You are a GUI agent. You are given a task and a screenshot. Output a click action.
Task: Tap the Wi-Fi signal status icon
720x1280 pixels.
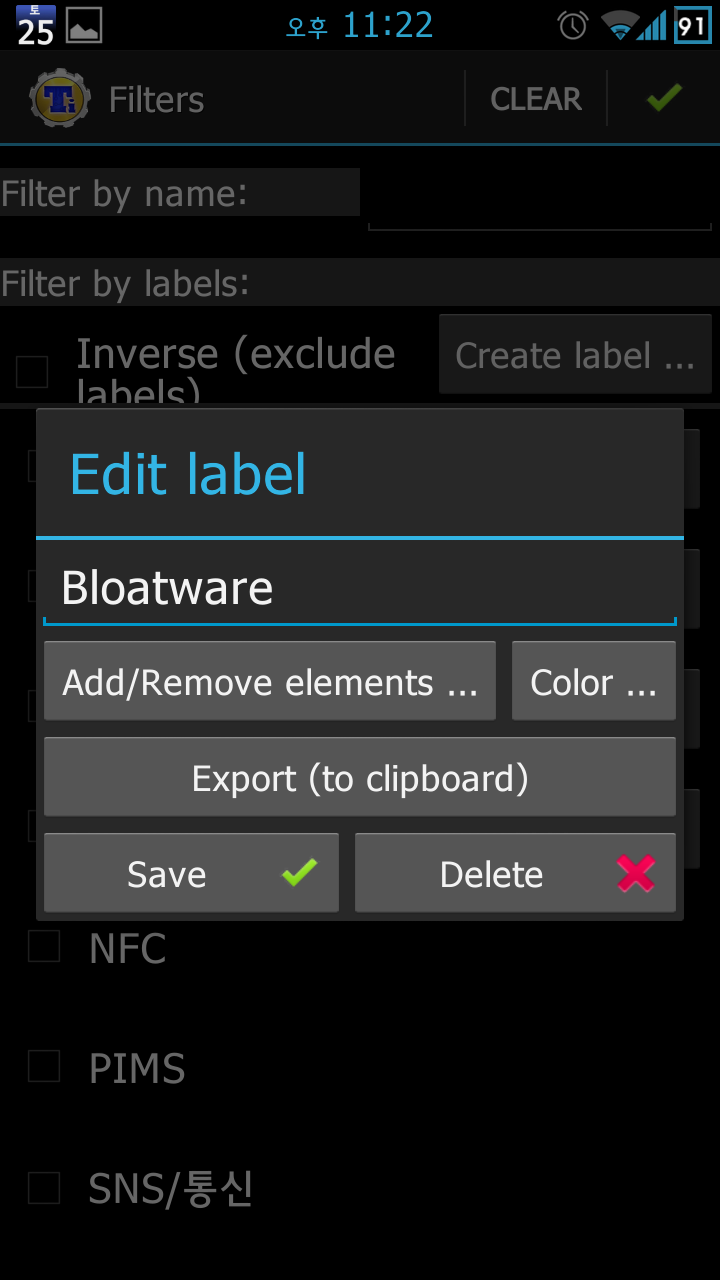coord(621,26)
